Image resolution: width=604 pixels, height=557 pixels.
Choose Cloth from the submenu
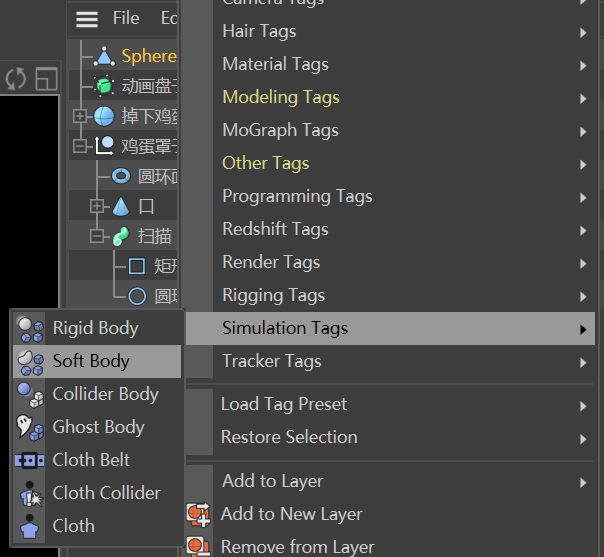(x=97, y=526)
